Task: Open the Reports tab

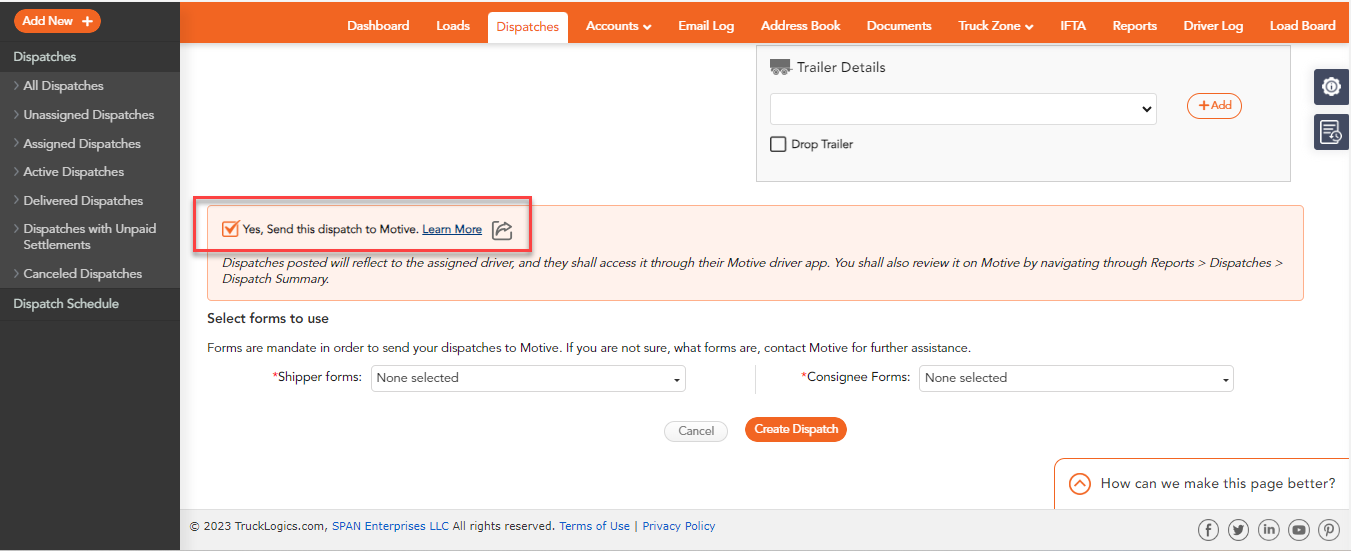Action: click(x=1135, y=26)
